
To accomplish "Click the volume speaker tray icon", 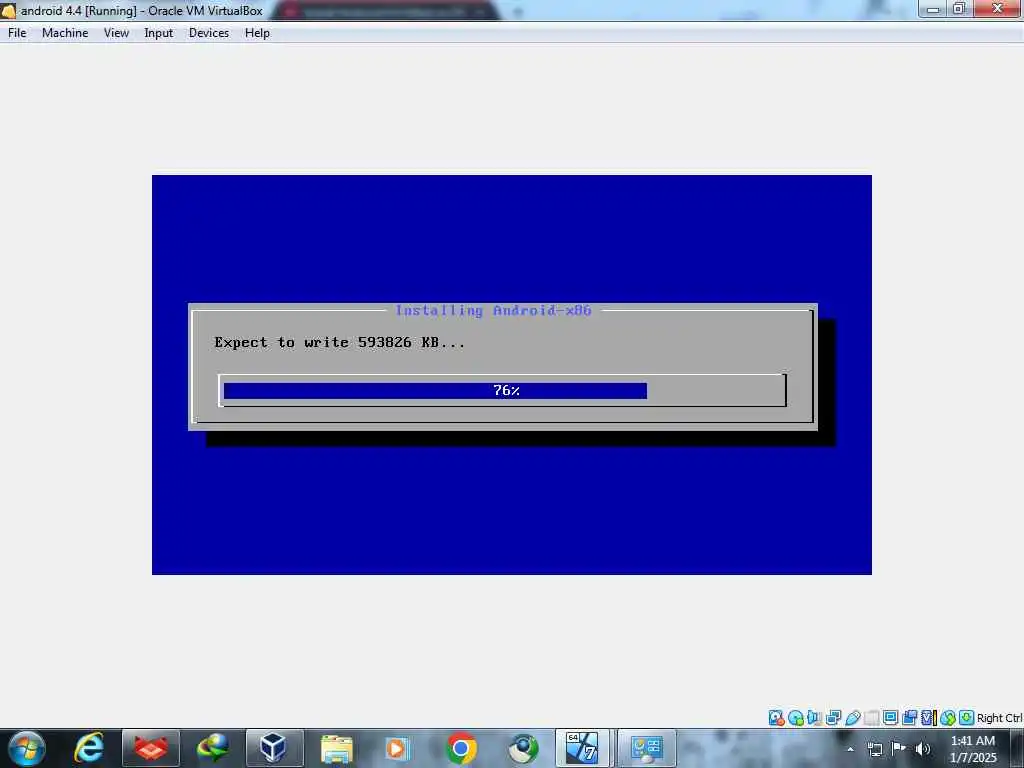I will (922, 749).
